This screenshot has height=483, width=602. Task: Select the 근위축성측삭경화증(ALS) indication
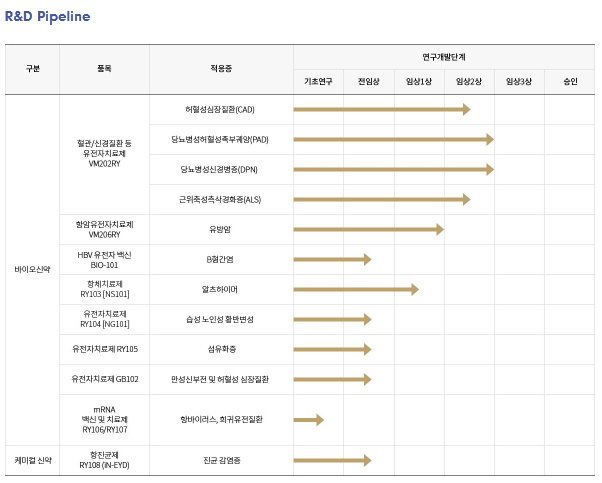[x=220, y=200]
